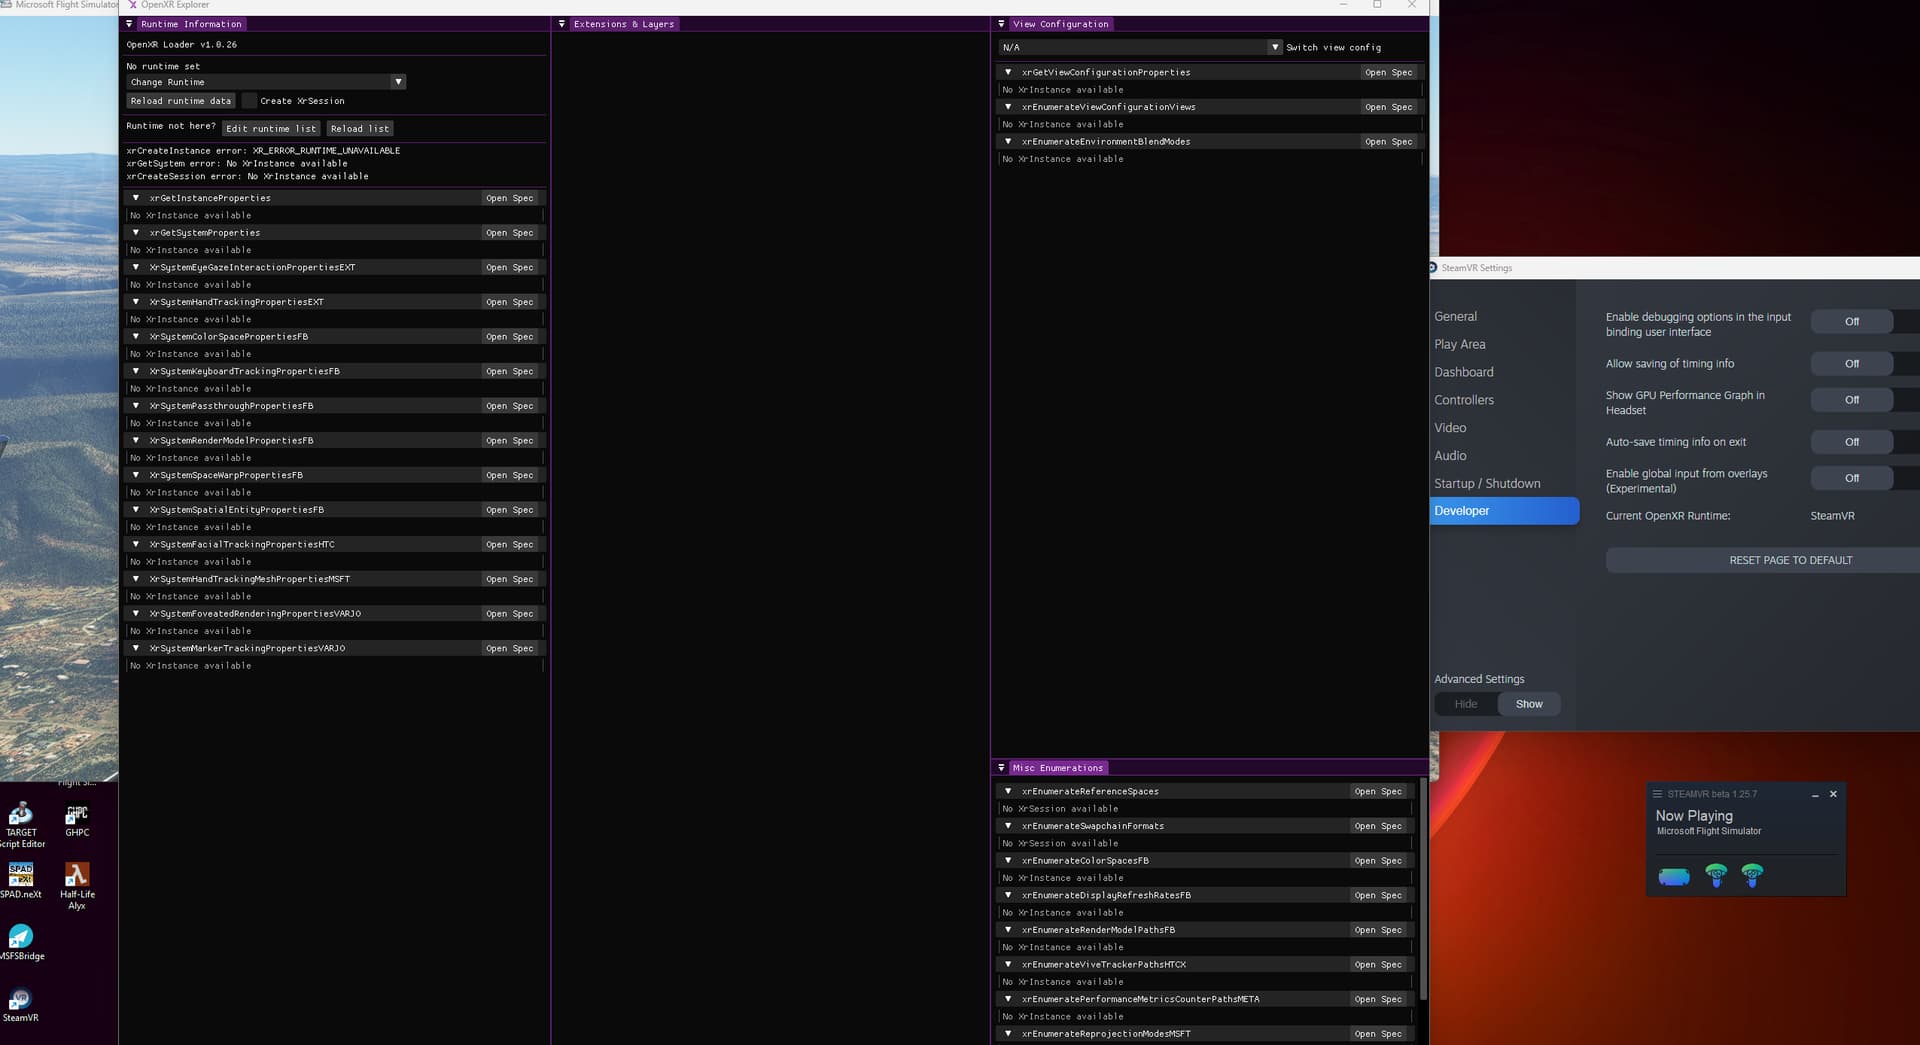The image size is (1920, 1045).
Task: Select General in SteamVR Settings sidebar
Action: coord(1455,316)
